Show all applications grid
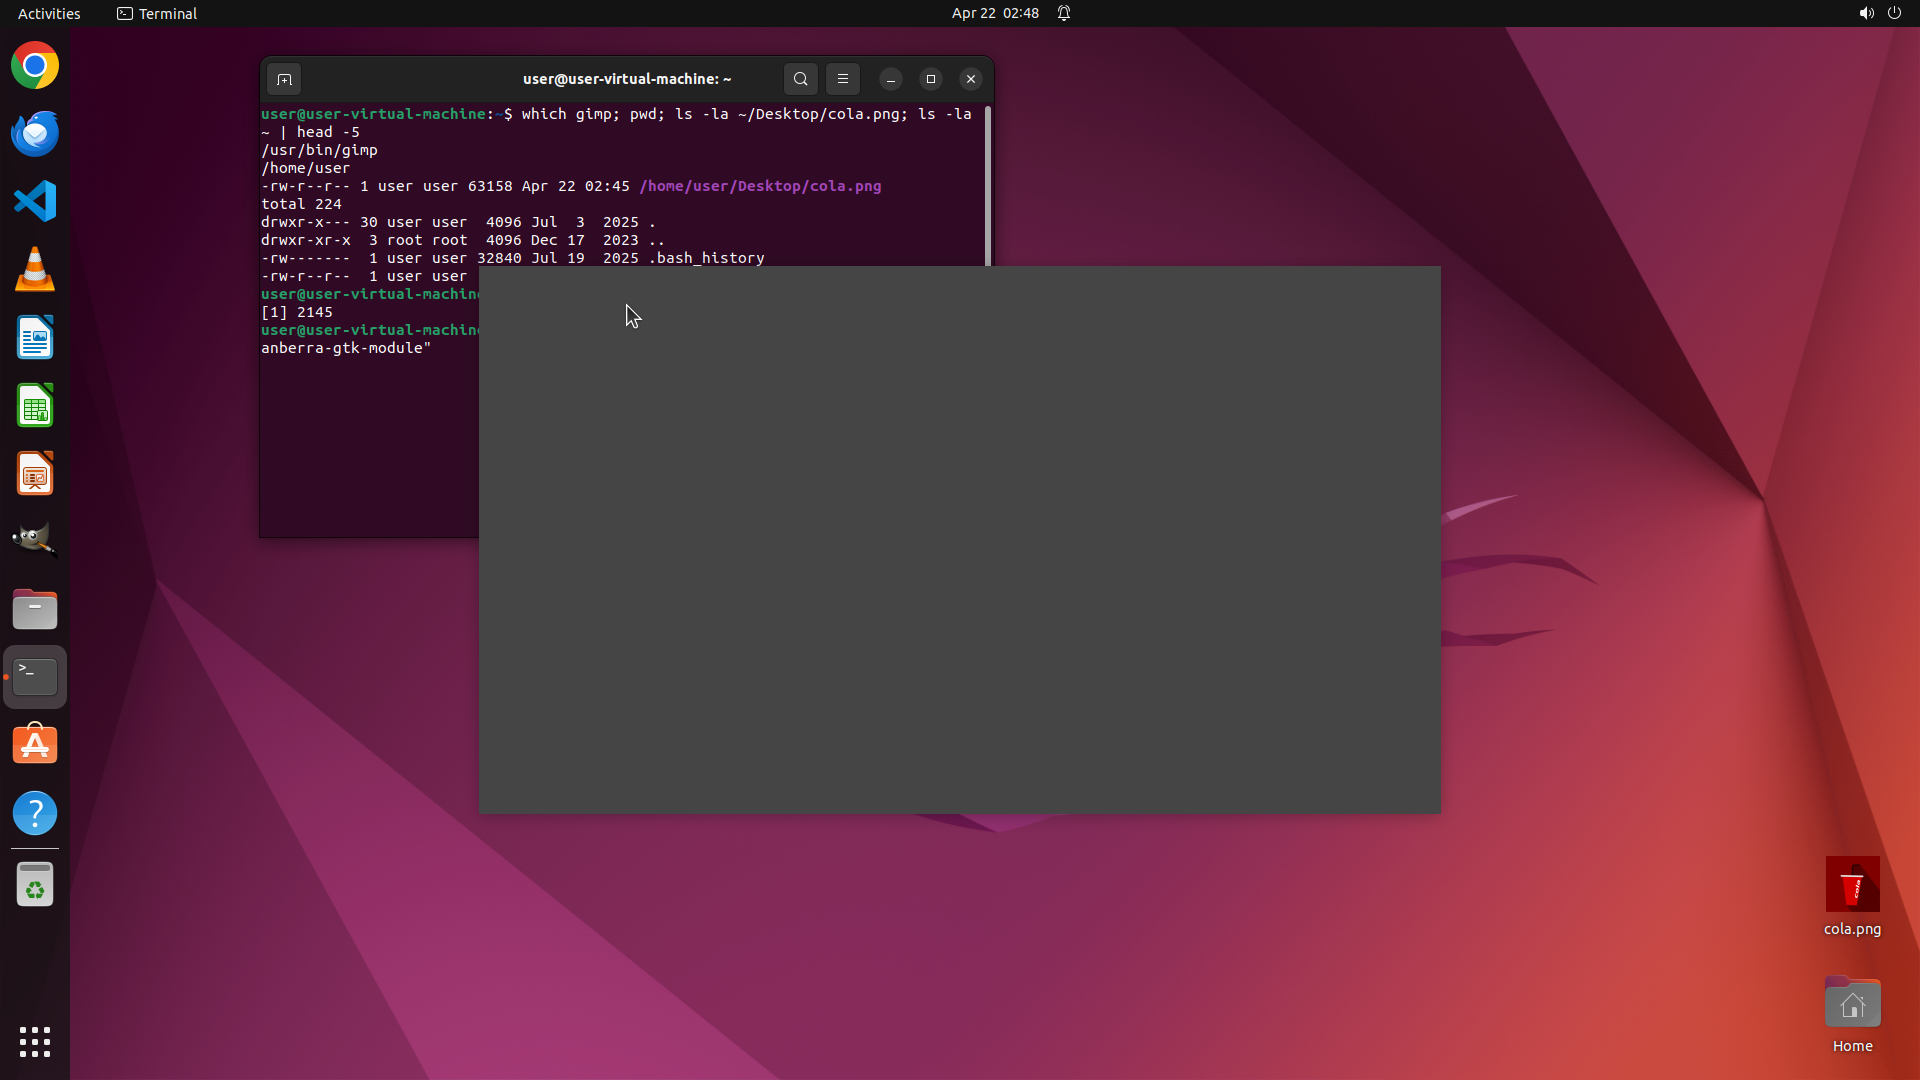Image resolution: width=1920 pixels, height=1080 pixels. click(35, 1041)
